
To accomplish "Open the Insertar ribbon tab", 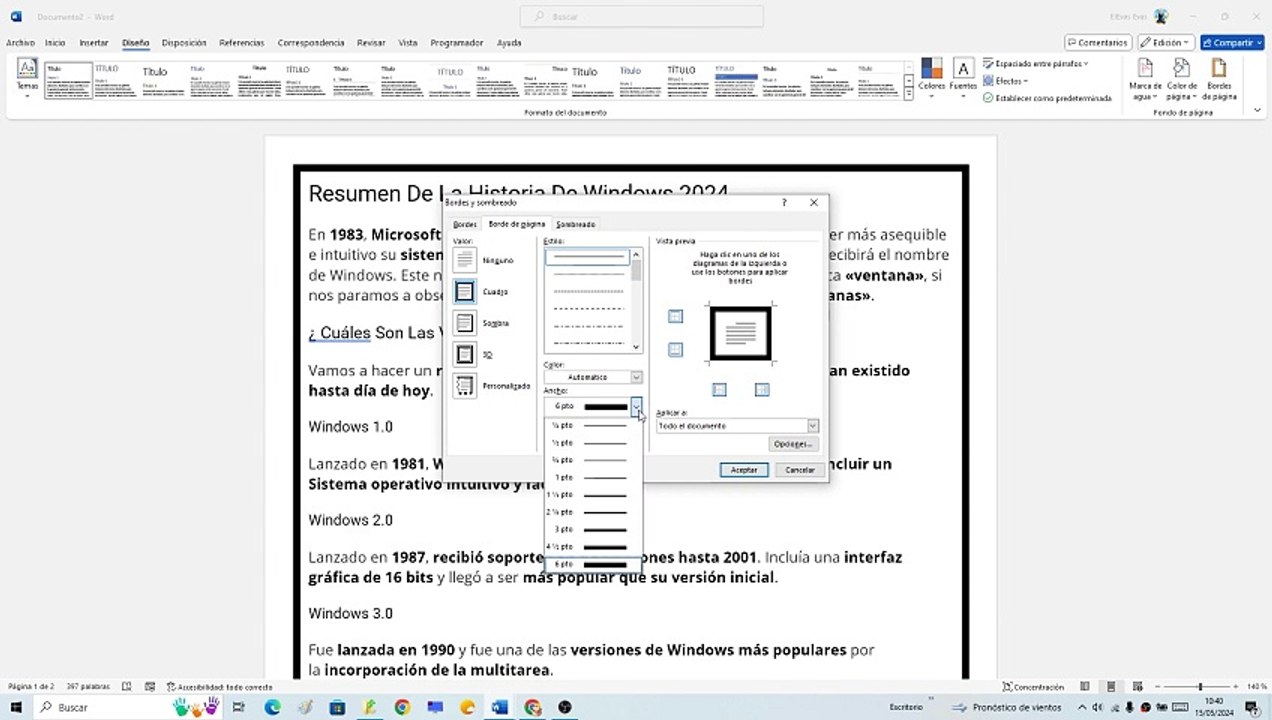I will point(94,43).
